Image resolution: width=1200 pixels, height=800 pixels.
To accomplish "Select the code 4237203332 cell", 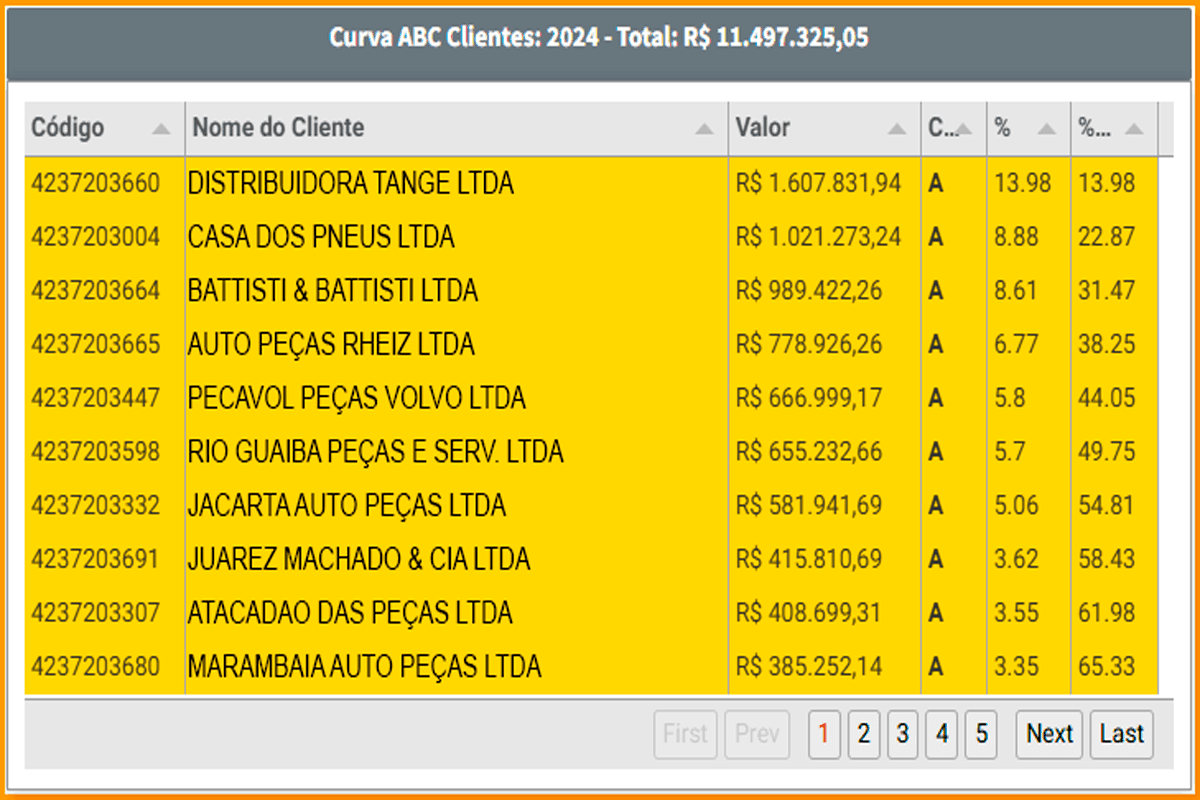I will 97,505.
